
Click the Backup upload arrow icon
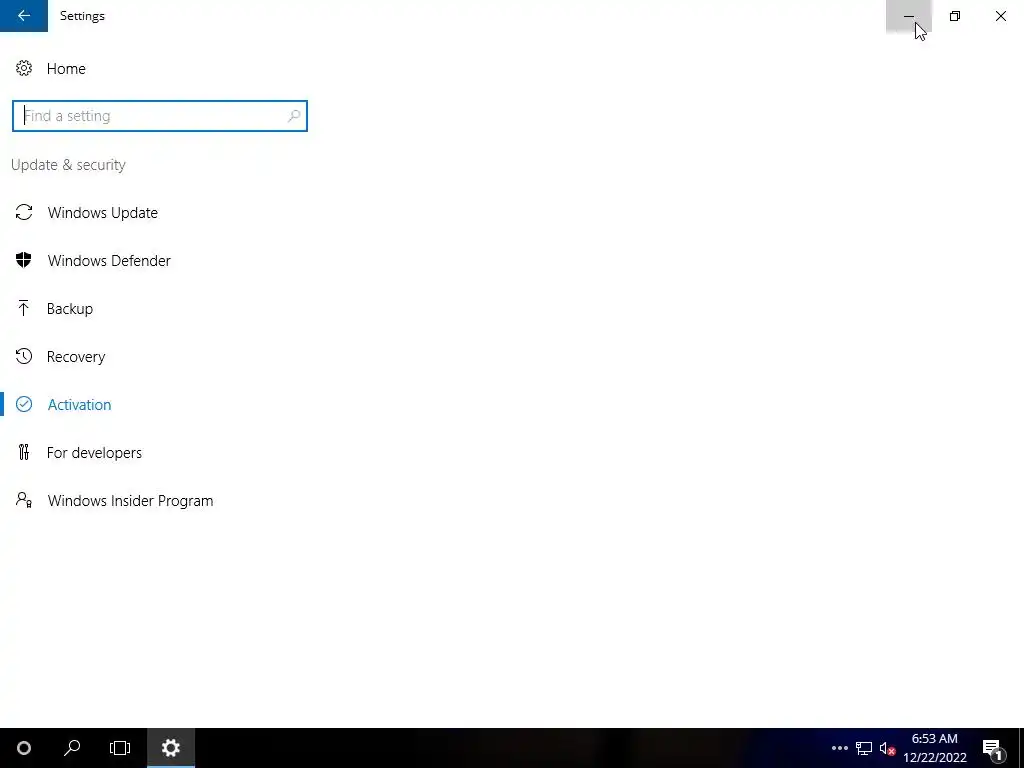(x=24, y=308)
